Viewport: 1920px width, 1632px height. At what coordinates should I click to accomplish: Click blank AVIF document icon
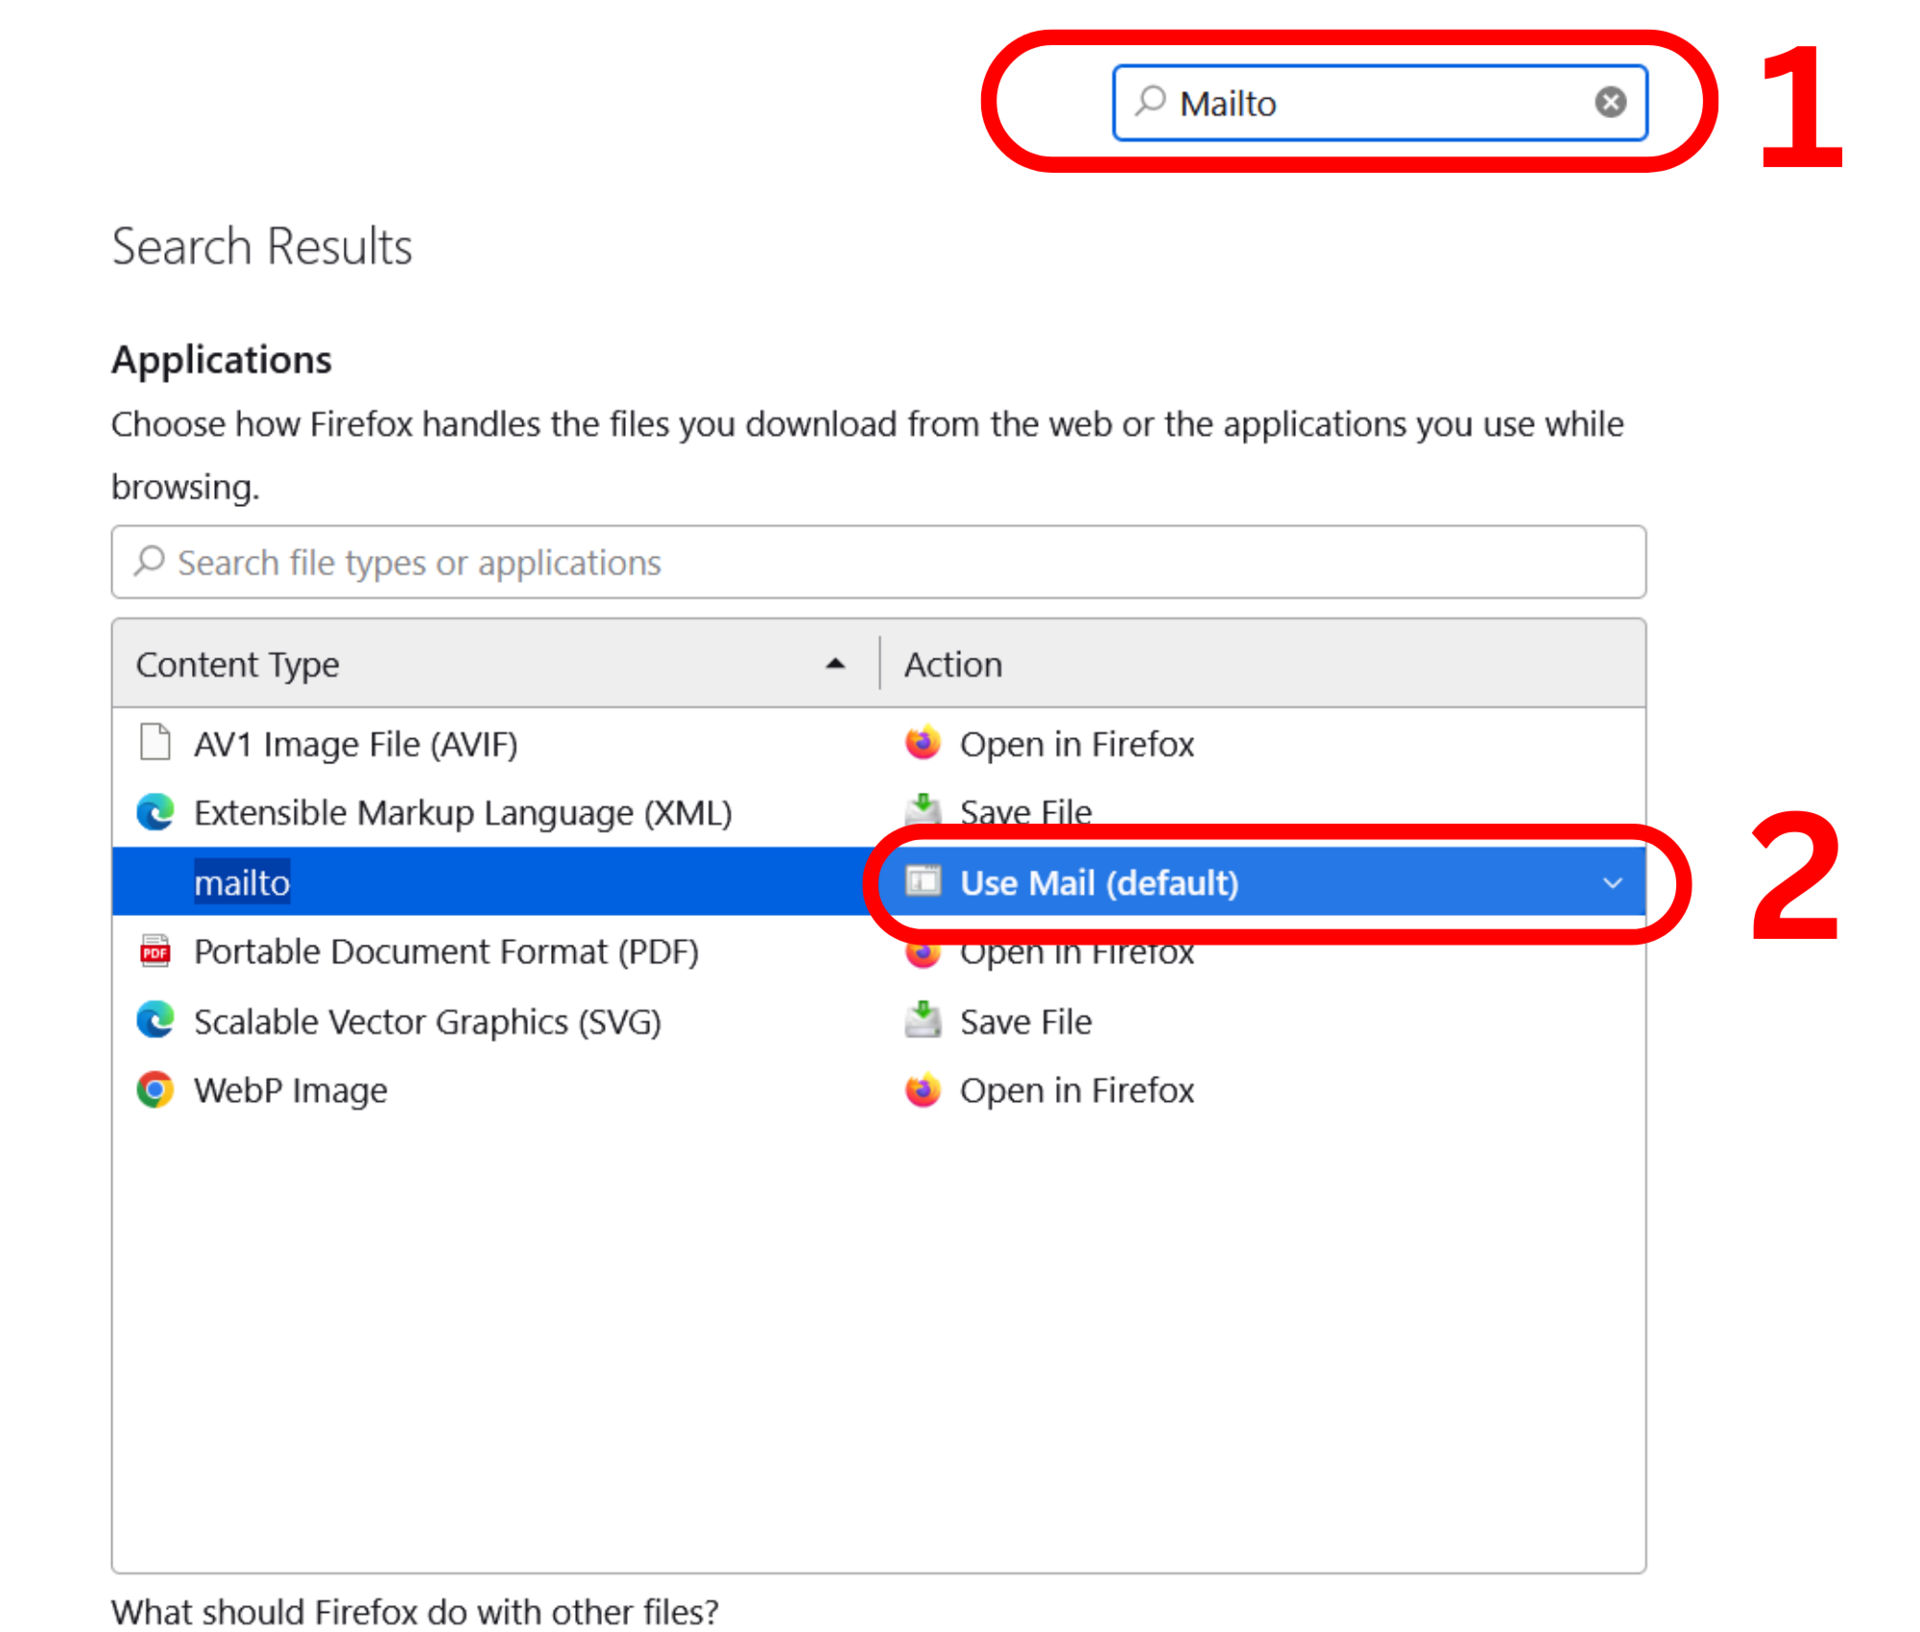[x=155, y=743]
